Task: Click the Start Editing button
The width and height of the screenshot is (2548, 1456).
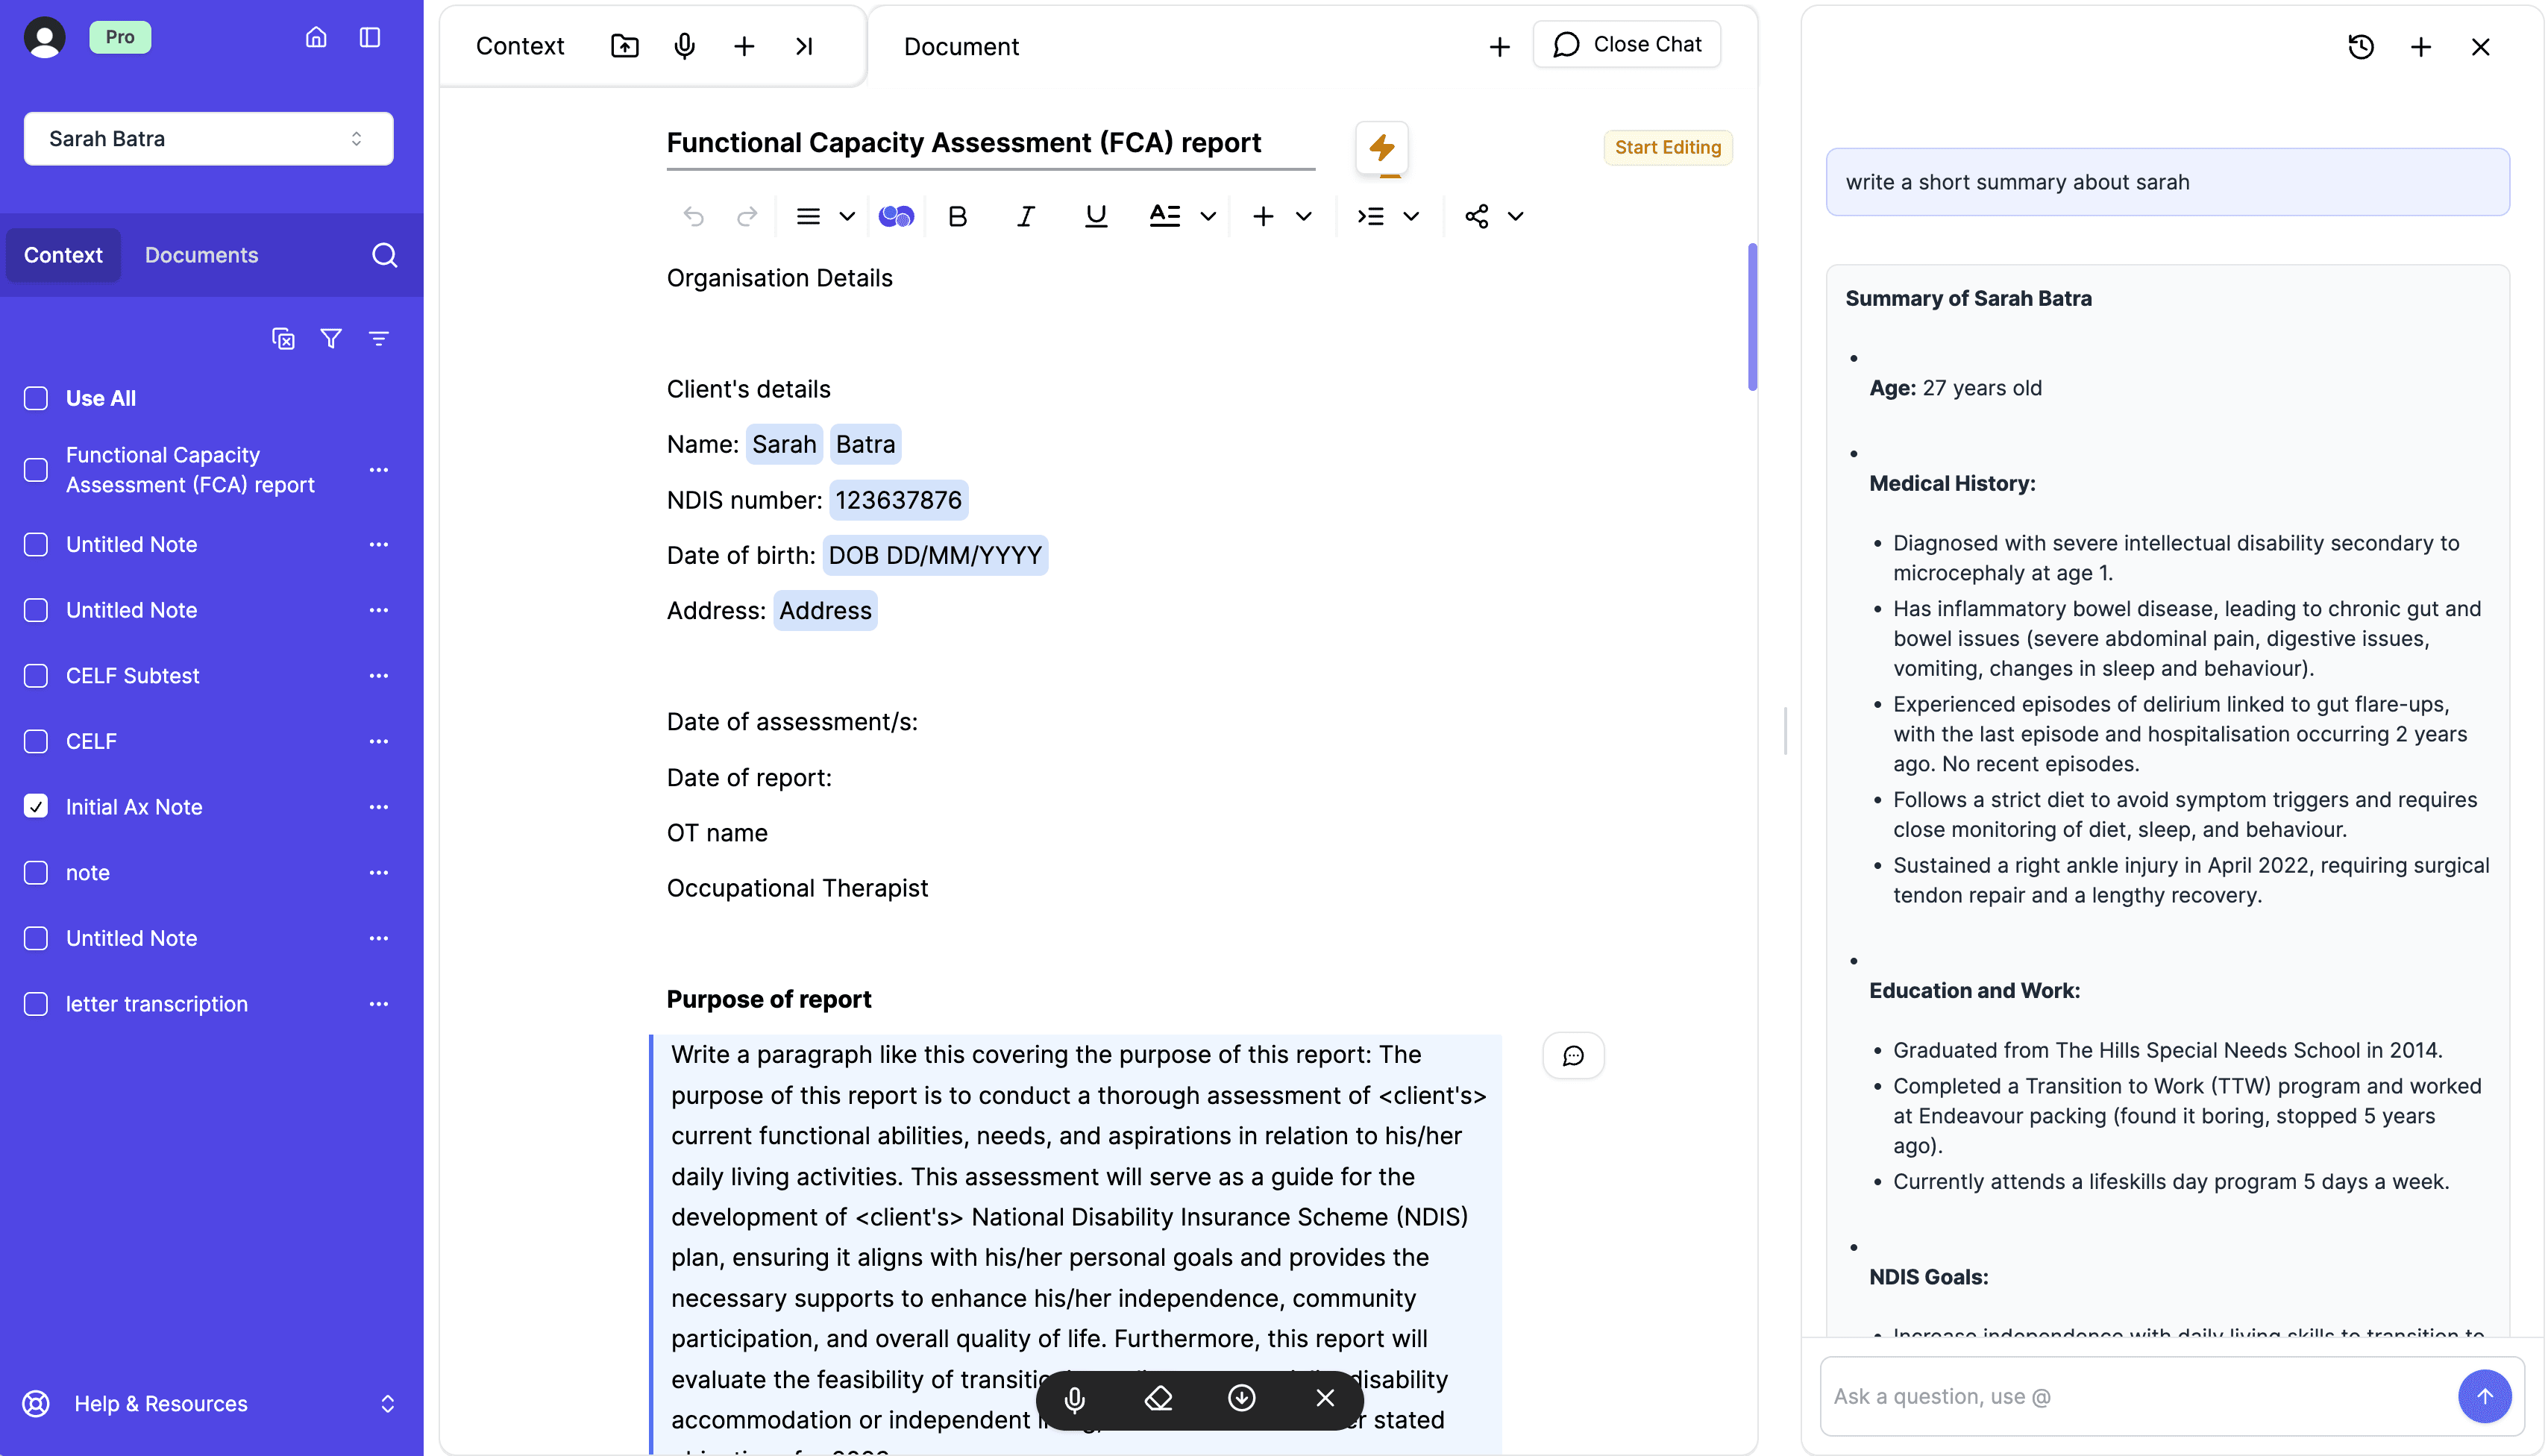Action: pyautogui.click(x=1667, y=147)
